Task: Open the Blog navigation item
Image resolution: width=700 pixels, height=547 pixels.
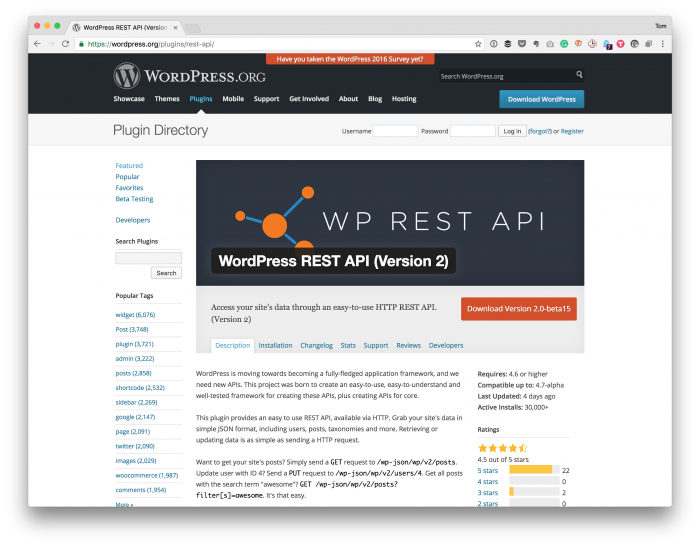Action: point(375,99)
